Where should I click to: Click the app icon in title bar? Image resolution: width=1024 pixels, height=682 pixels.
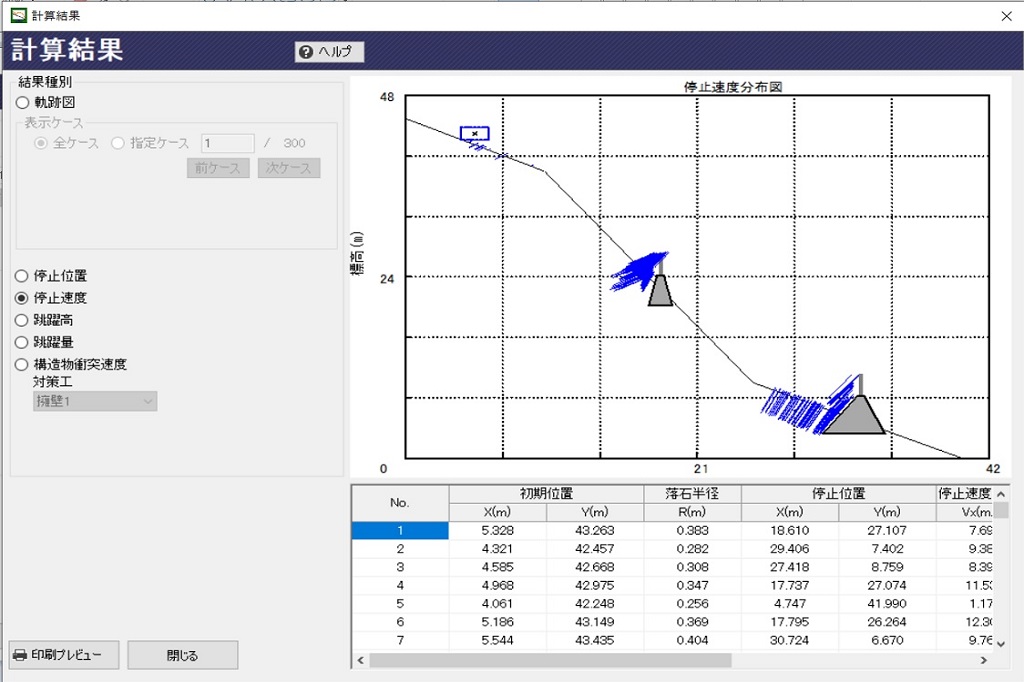point(17,15)
